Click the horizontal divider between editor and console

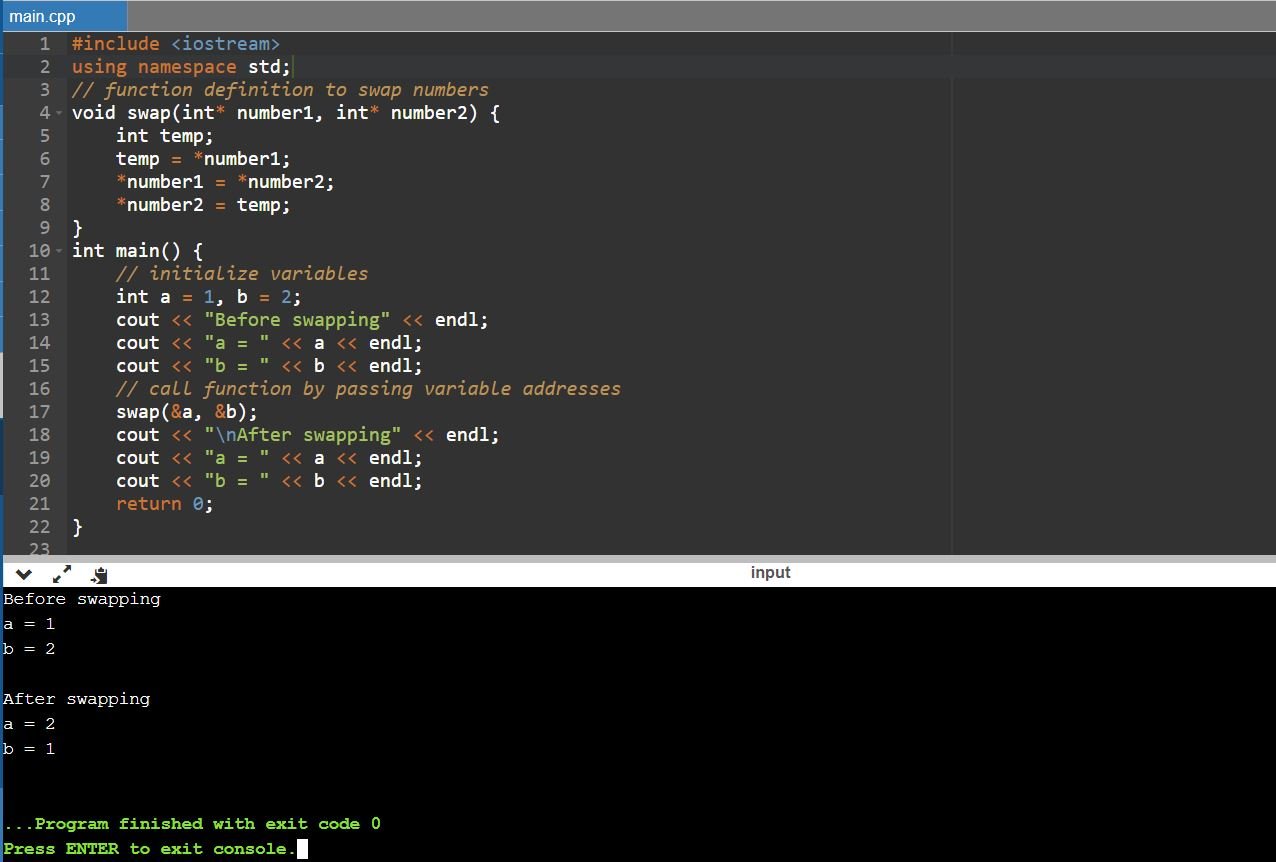pyautogui.click(x=638, y=558)
